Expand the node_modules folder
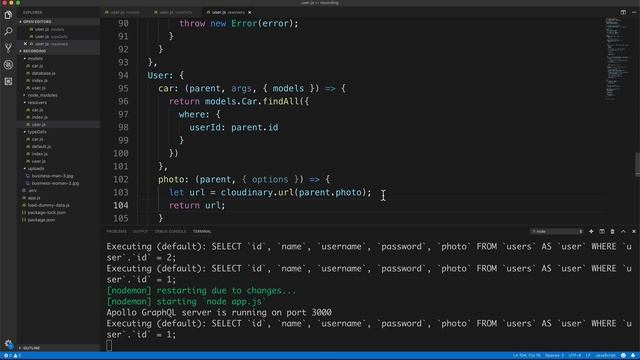 click(x=42, y=95)
